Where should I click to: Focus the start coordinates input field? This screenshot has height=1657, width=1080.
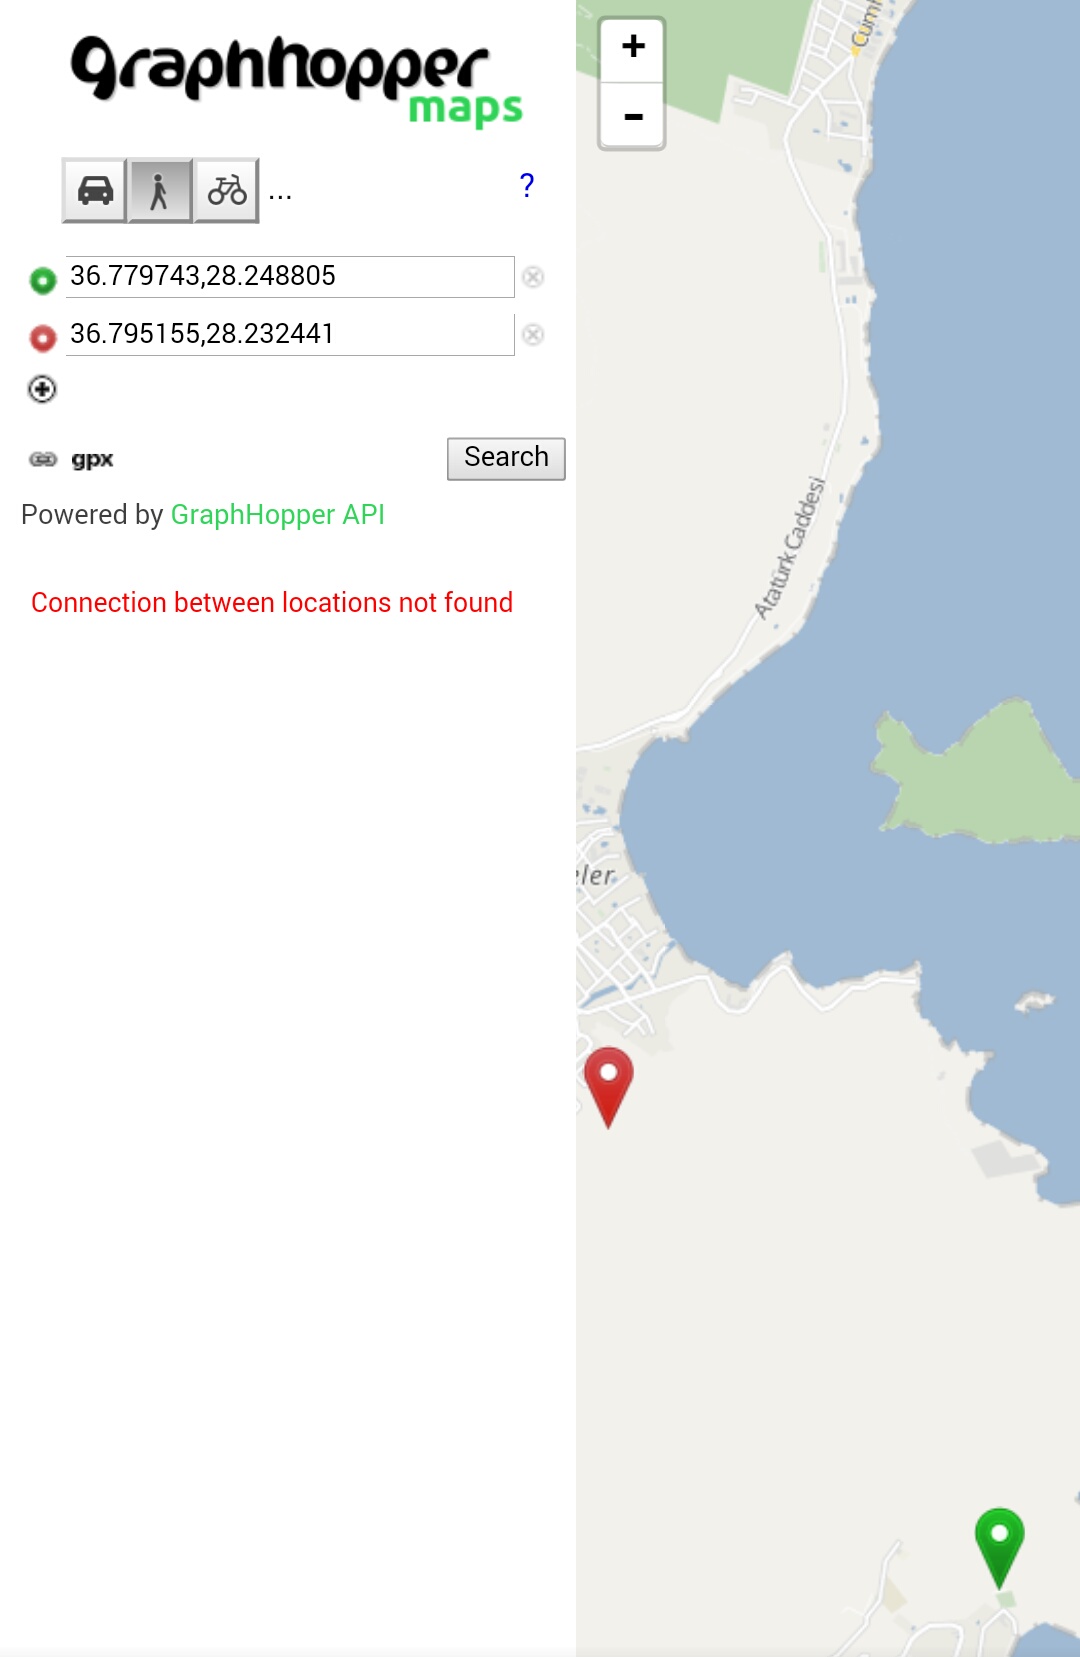[290, 276]
